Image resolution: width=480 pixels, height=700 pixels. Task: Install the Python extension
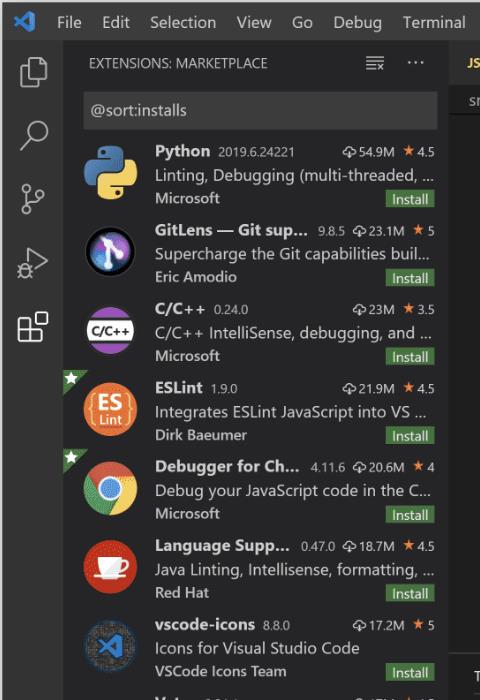[410, 199]
